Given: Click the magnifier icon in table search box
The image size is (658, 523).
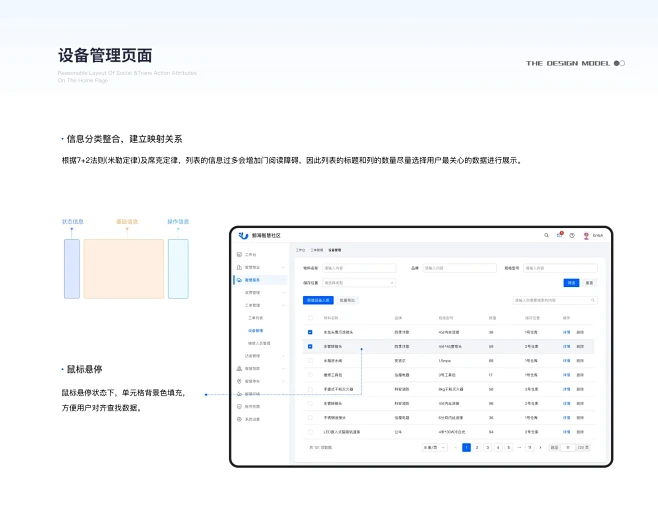Looking at the screenshot, I should (593, 300).
